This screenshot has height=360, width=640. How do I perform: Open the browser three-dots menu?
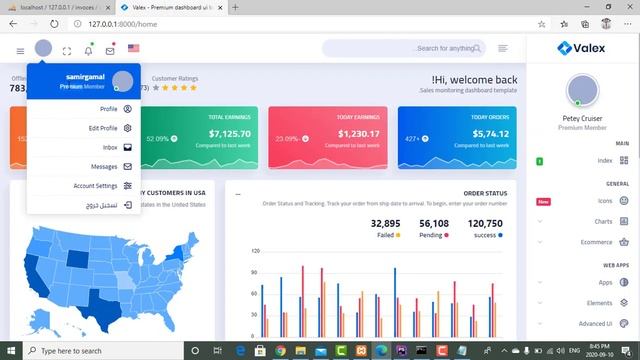pos(628,24)
